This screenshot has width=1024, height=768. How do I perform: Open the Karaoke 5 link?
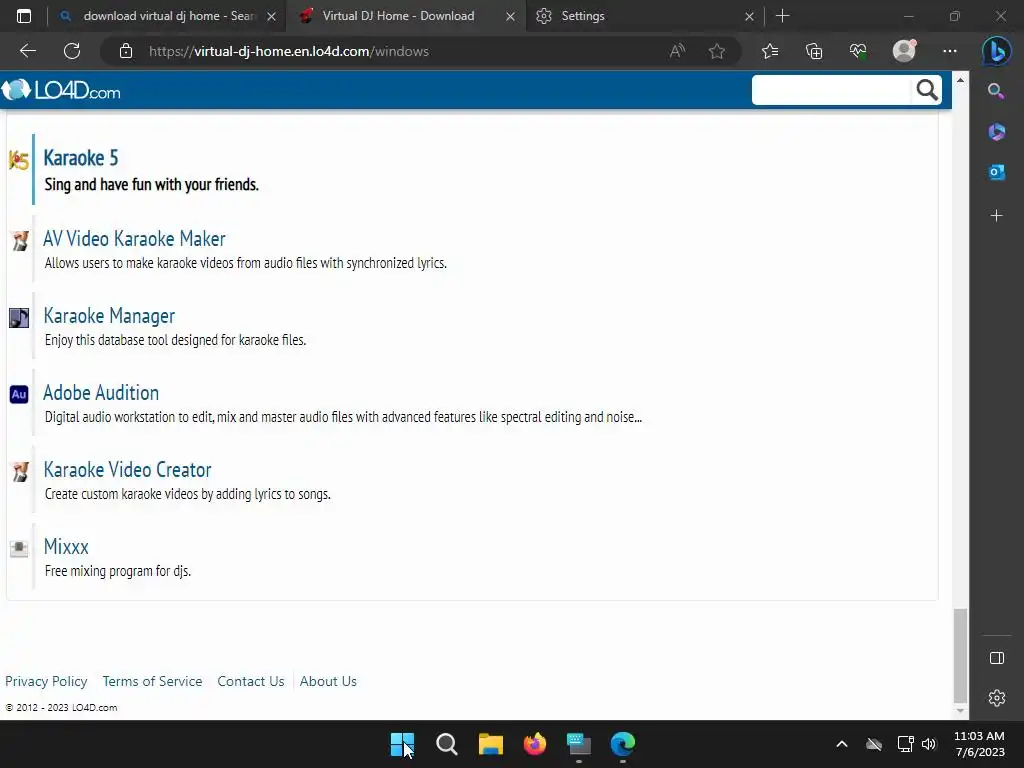pos(81,158)
